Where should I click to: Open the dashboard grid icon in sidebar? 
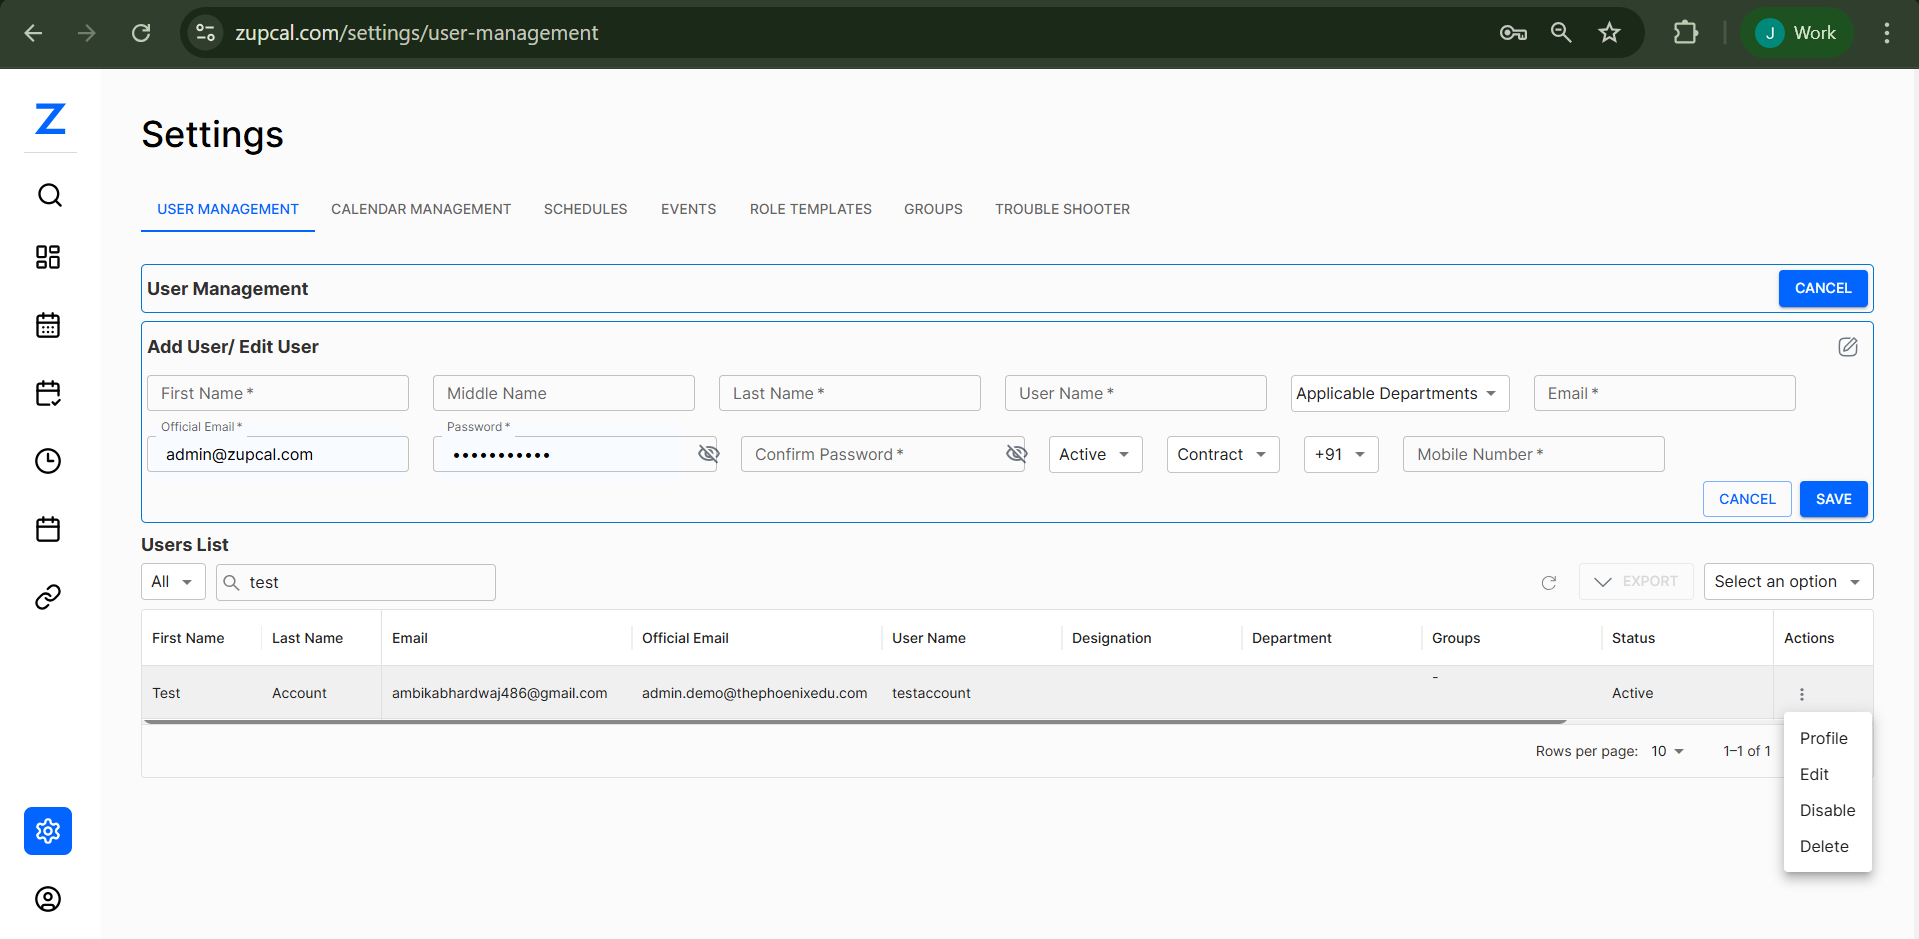pyautogui.click(x=48, y=257)
